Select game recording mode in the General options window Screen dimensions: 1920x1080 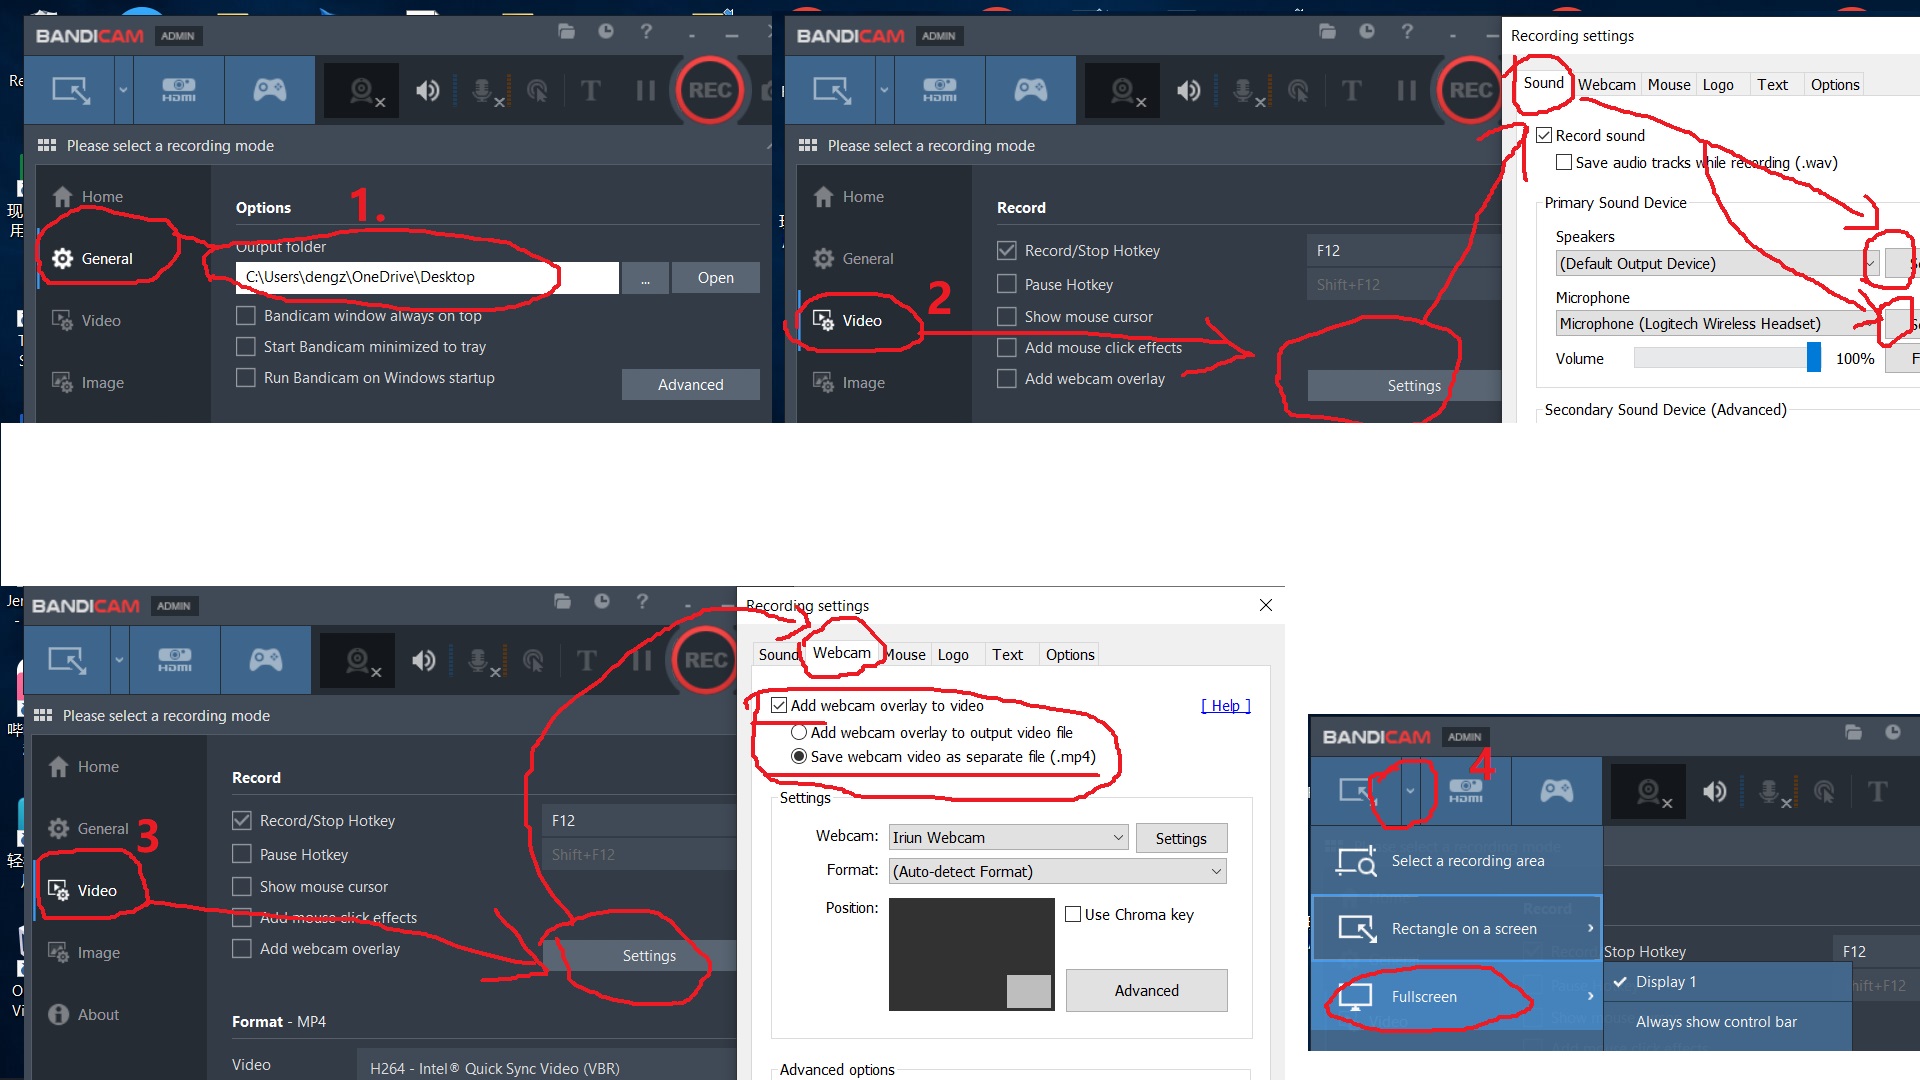(269, 90)
